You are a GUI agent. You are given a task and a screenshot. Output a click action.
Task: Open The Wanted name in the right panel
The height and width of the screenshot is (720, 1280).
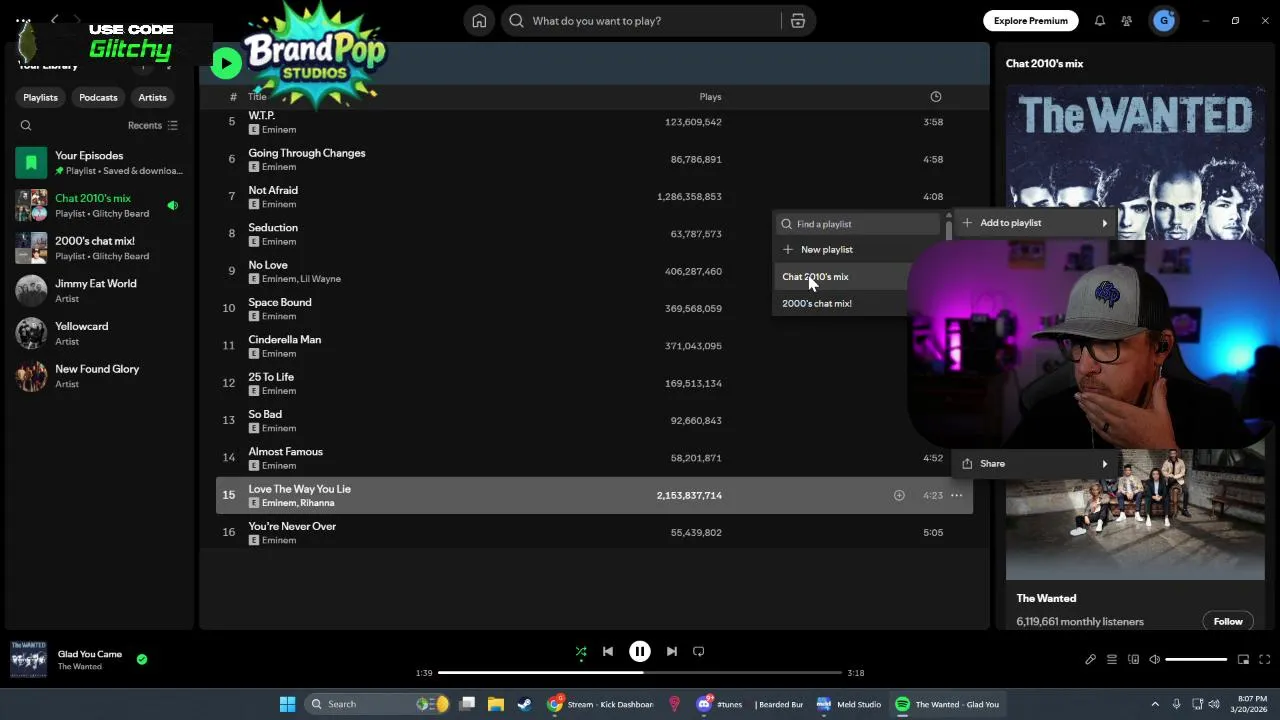pyautogui.click(x=1046, y=598)
